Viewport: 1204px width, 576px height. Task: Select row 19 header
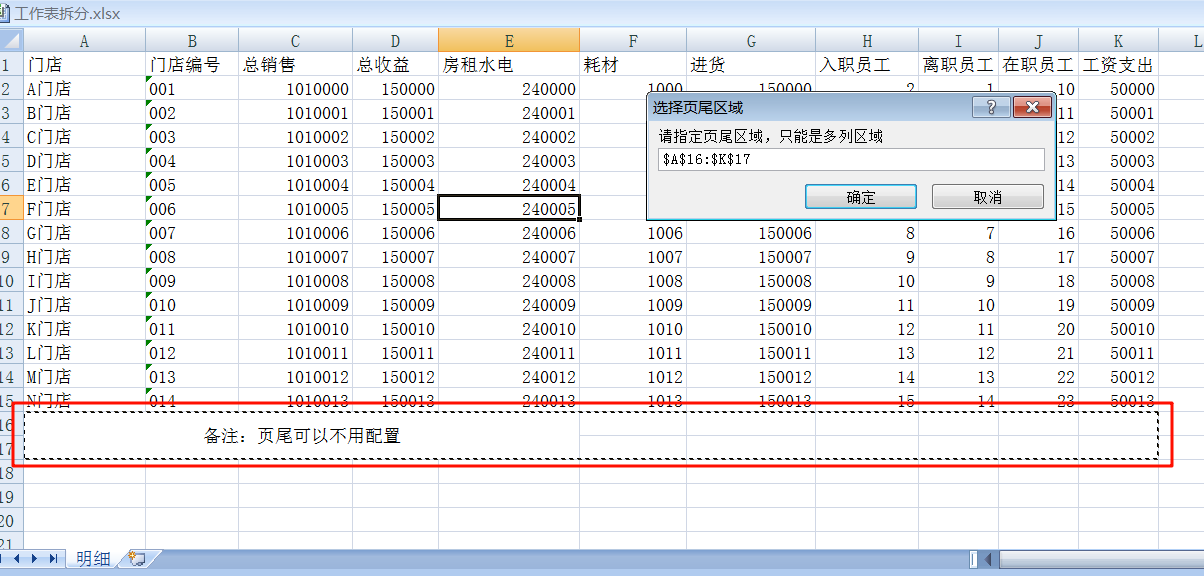click(x=11, y=497)
